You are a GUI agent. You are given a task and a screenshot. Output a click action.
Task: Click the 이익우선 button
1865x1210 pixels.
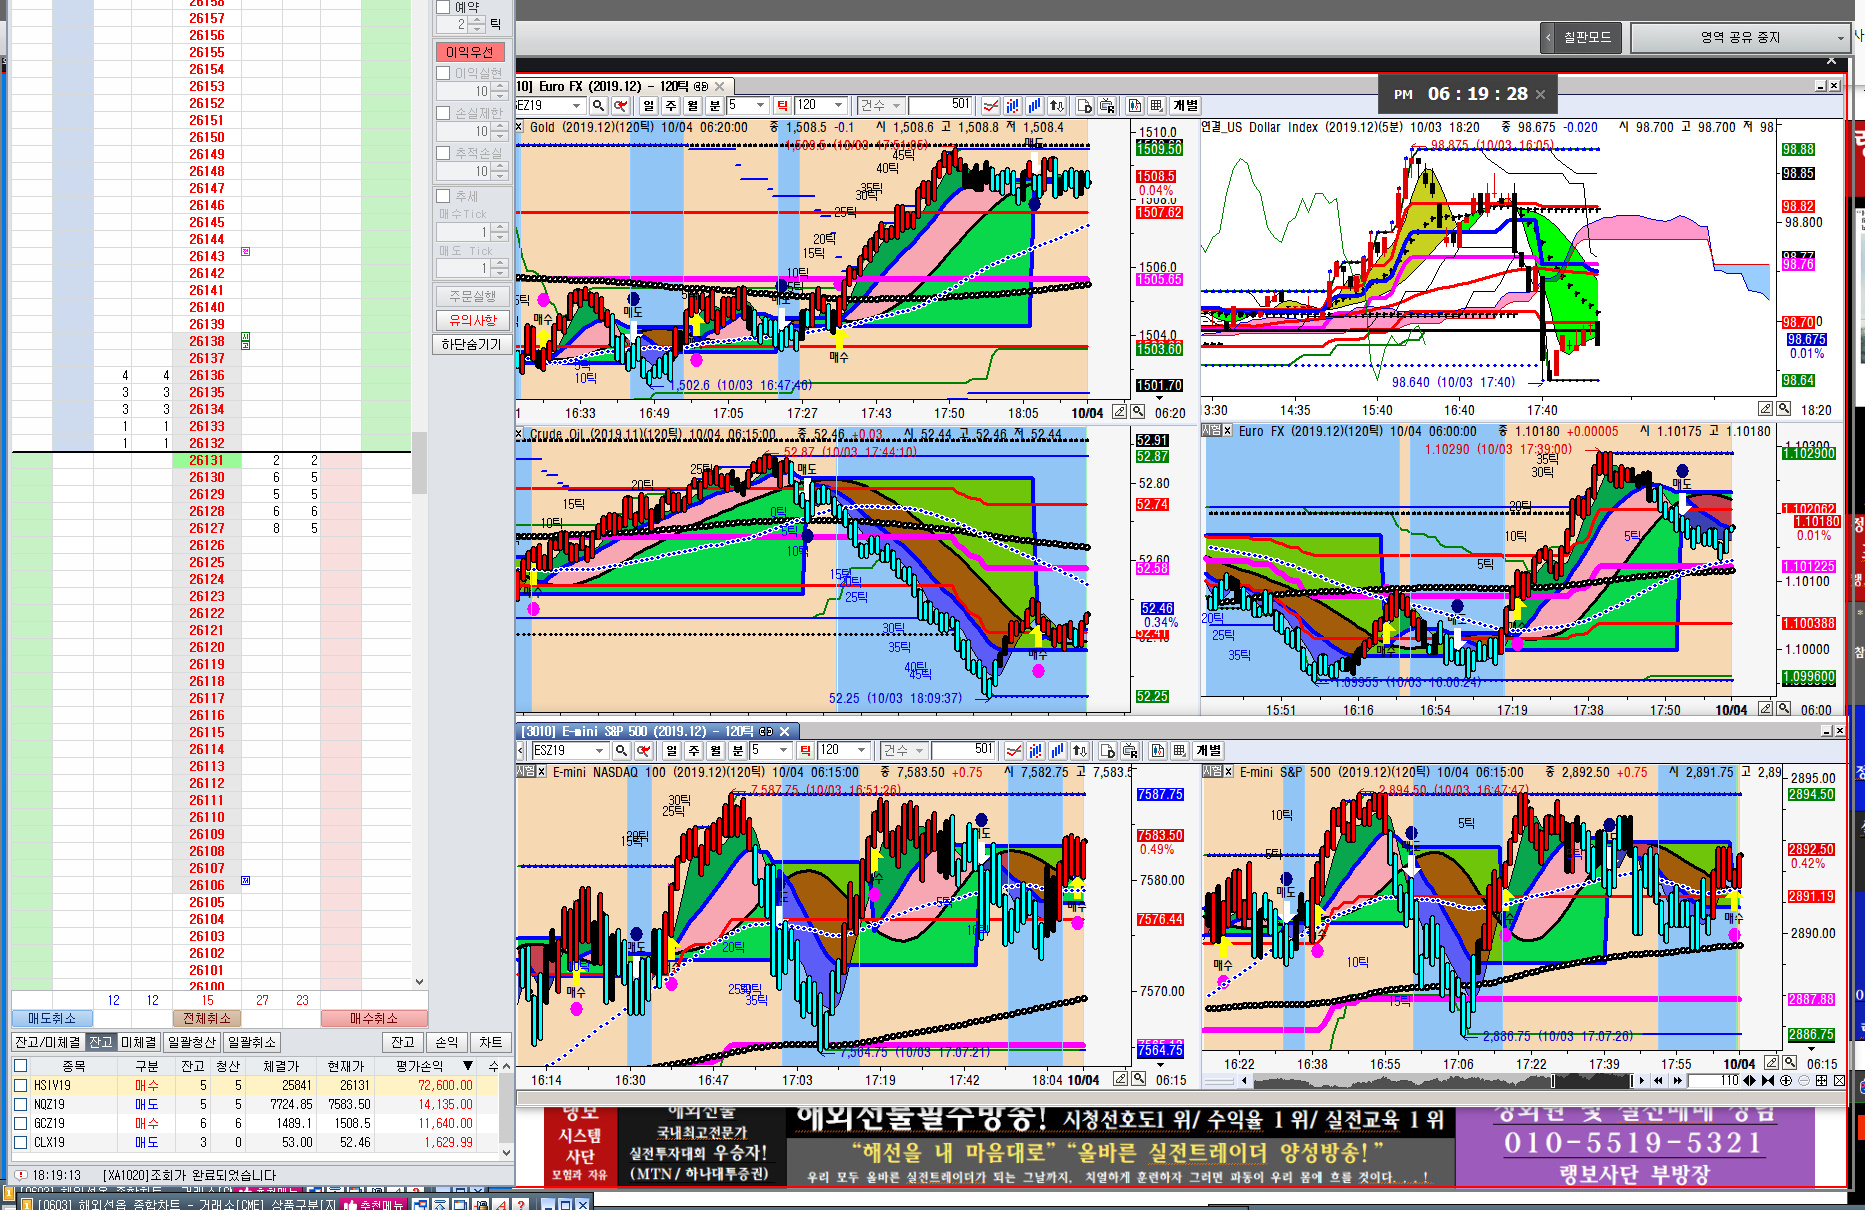(470, 52)
